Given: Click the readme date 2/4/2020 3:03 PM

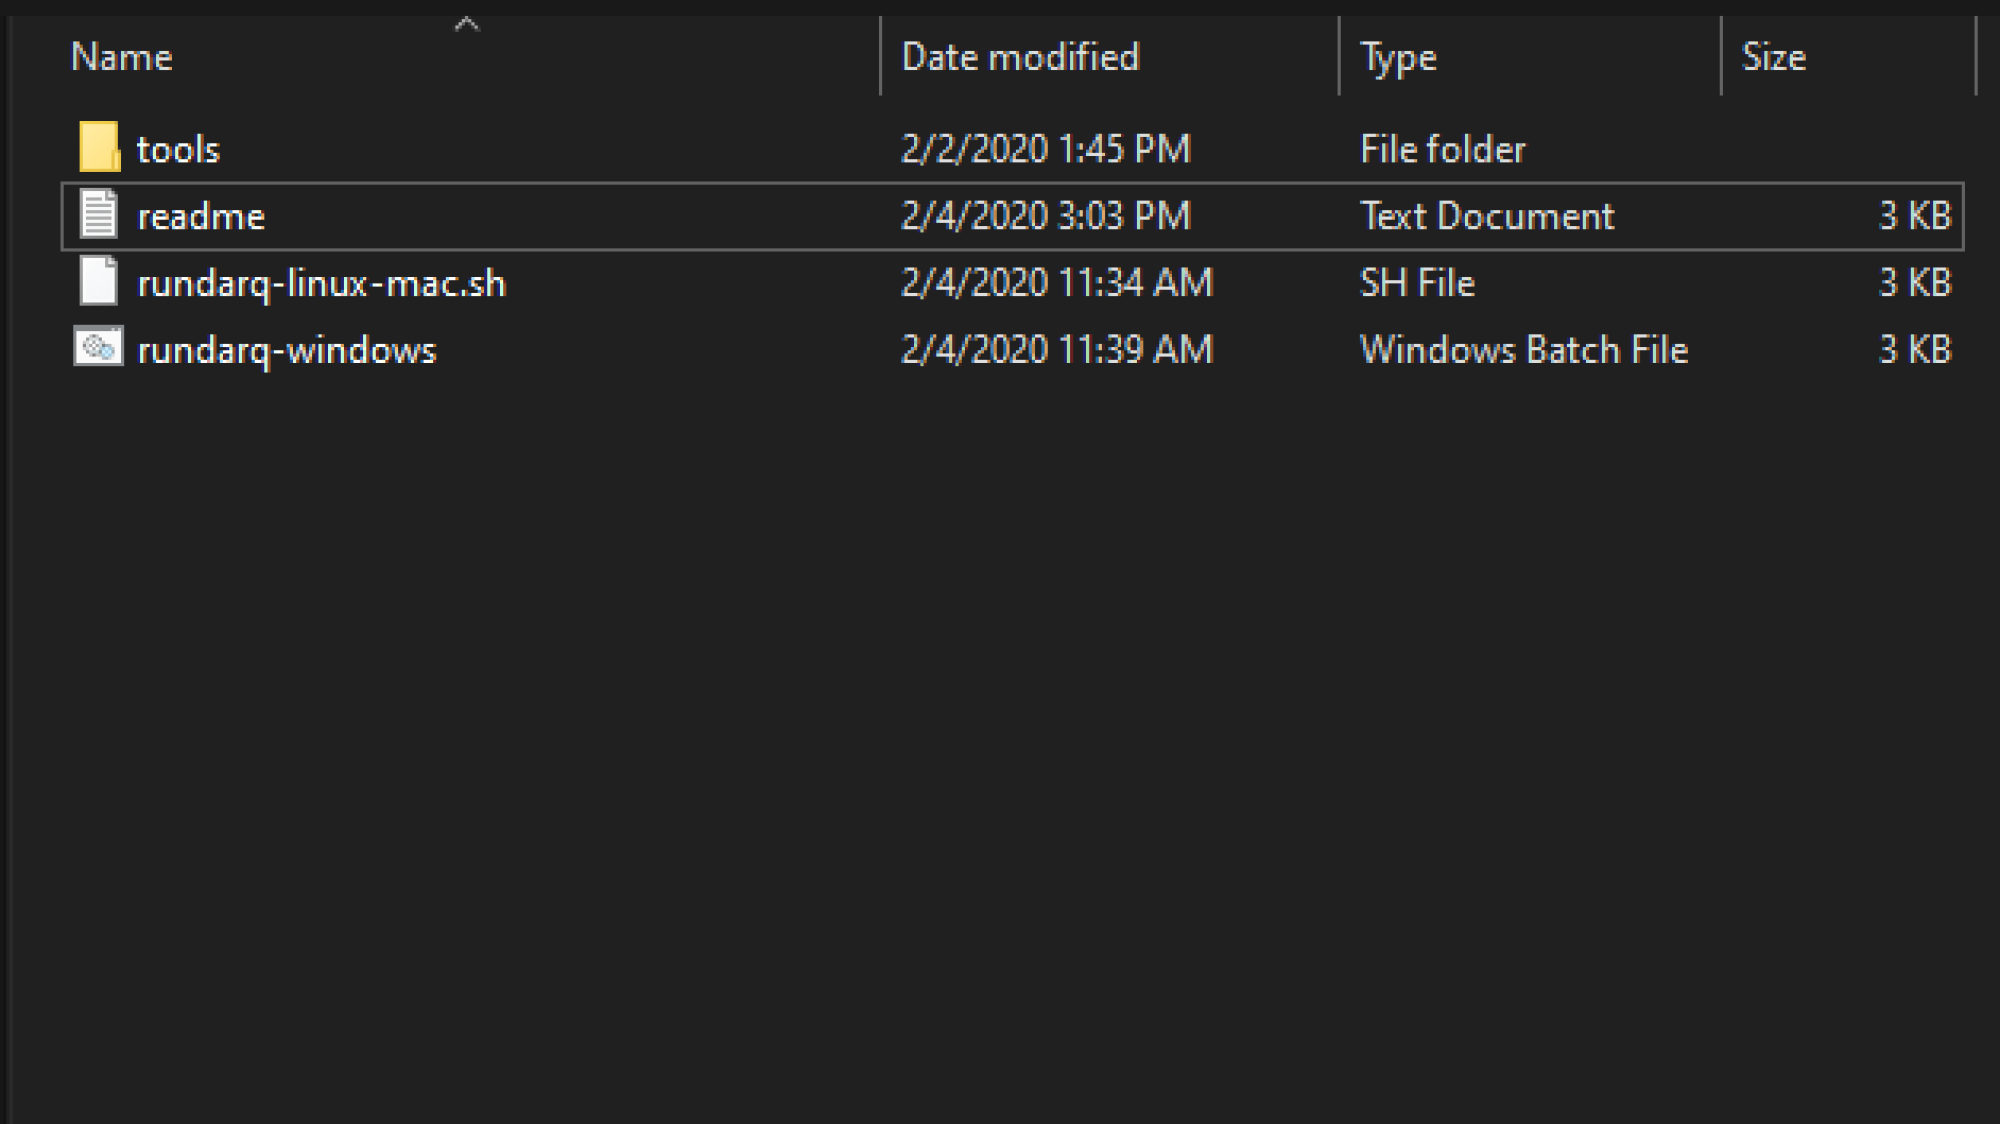Looking at the screenshot, I should [x=1046, y=216].
